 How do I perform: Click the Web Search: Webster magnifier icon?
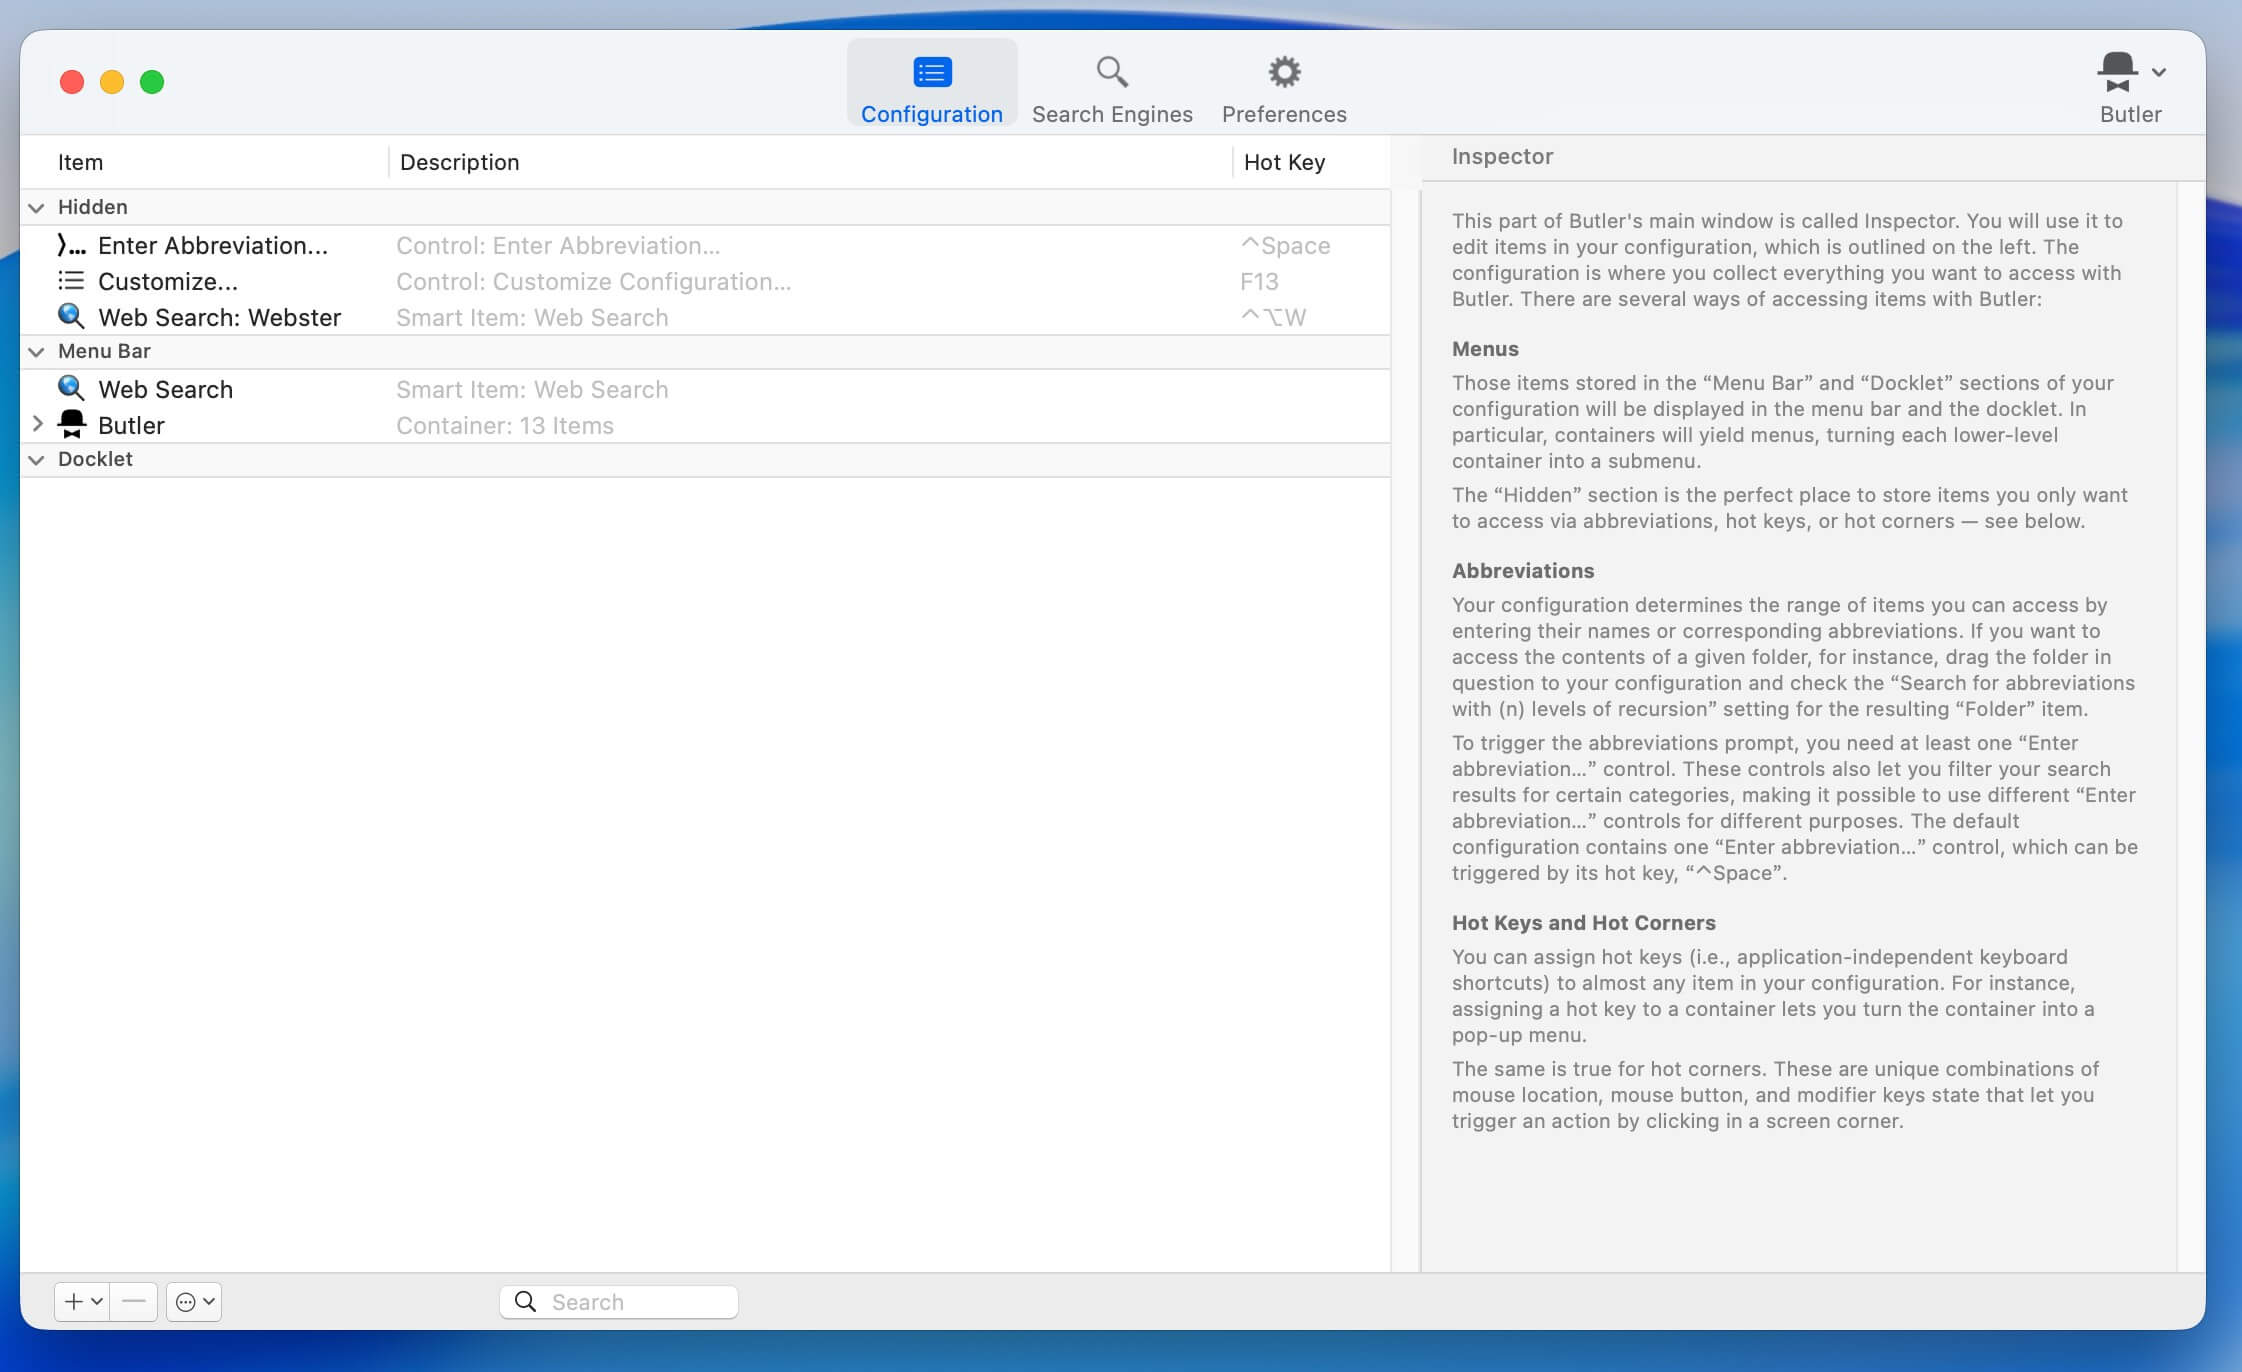pyautogui.click(x=71, y=316)
